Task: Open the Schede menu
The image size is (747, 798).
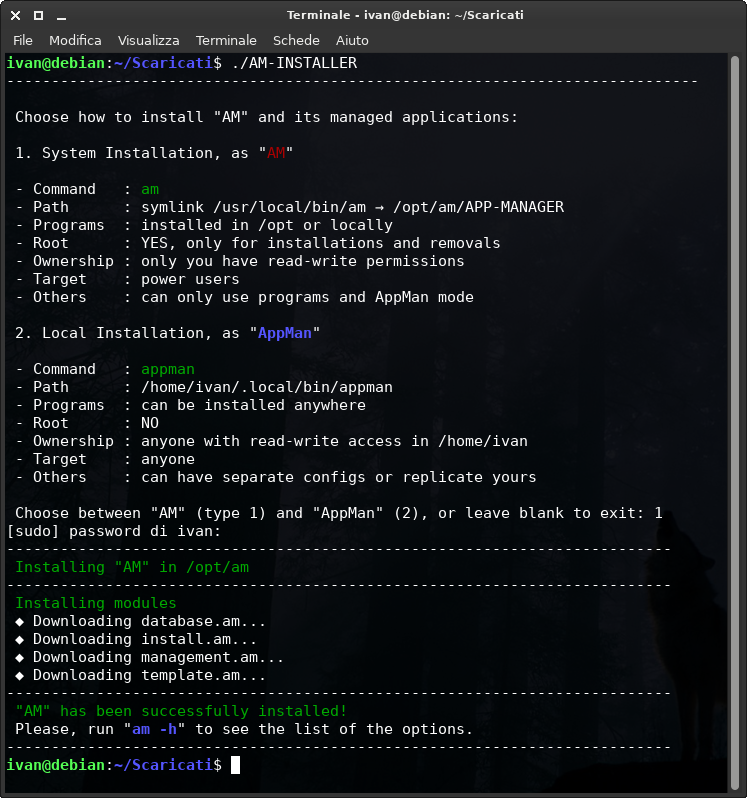Action: coord(296,40)
